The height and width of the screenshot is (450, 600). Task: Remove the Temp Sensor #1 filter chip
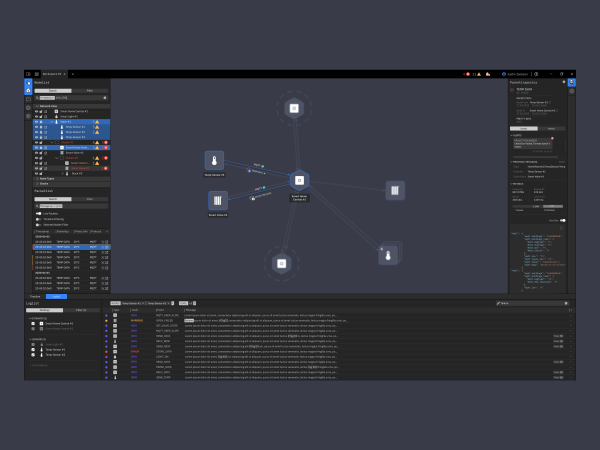click(143, 303)
